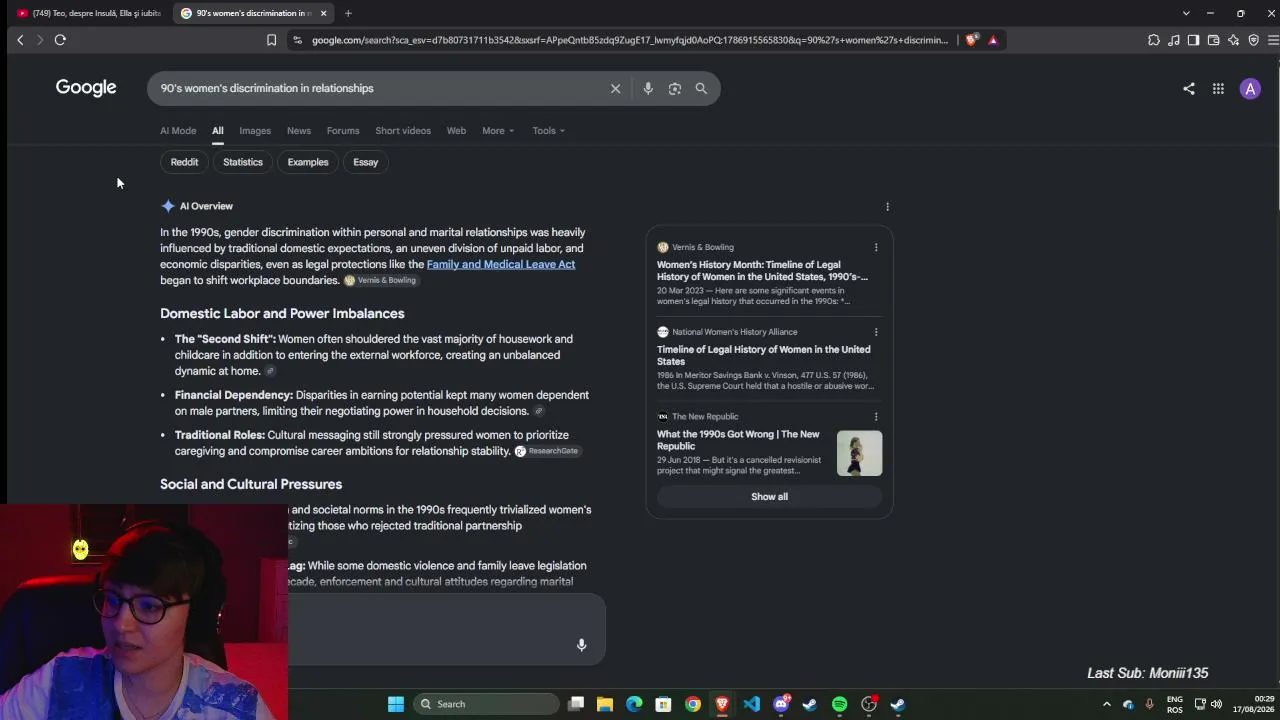Bookmark this page
Viewport: 1280px width, 720px height.
click(x=271, y=40)
